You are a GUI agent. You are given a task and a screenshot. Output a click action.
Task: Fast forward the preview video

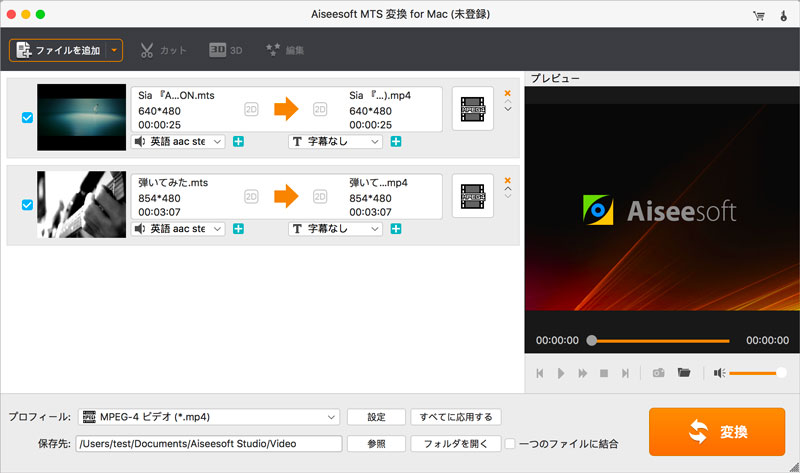[x=582, y=373]
